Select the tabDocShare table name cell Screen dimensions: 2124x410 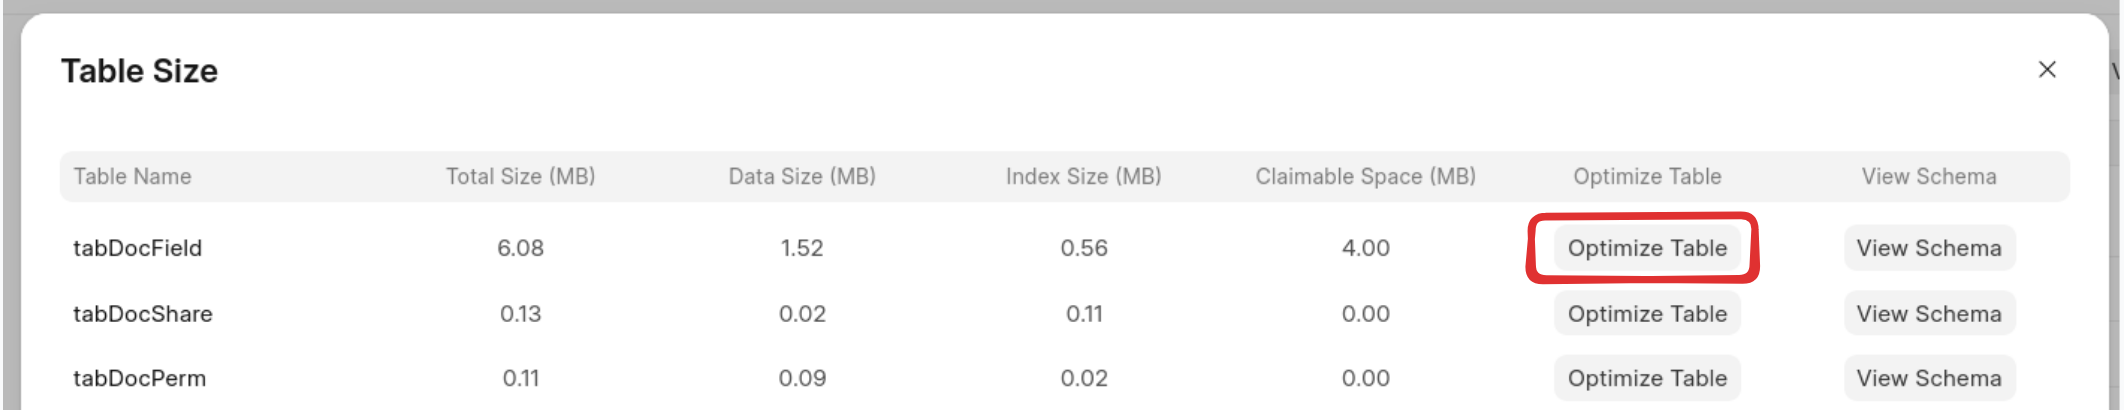coord(142,314)
